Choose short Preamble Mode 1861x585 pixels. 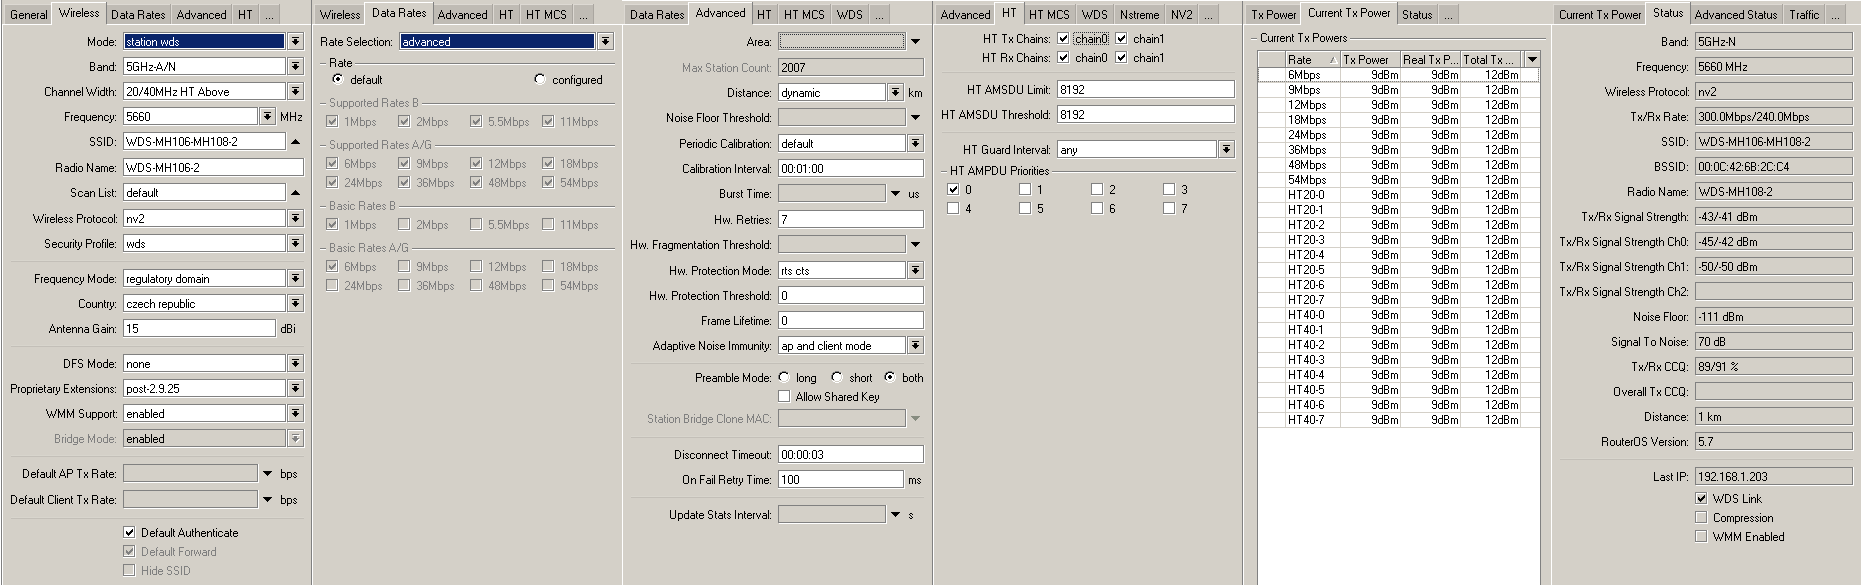[x=837, y=377]
